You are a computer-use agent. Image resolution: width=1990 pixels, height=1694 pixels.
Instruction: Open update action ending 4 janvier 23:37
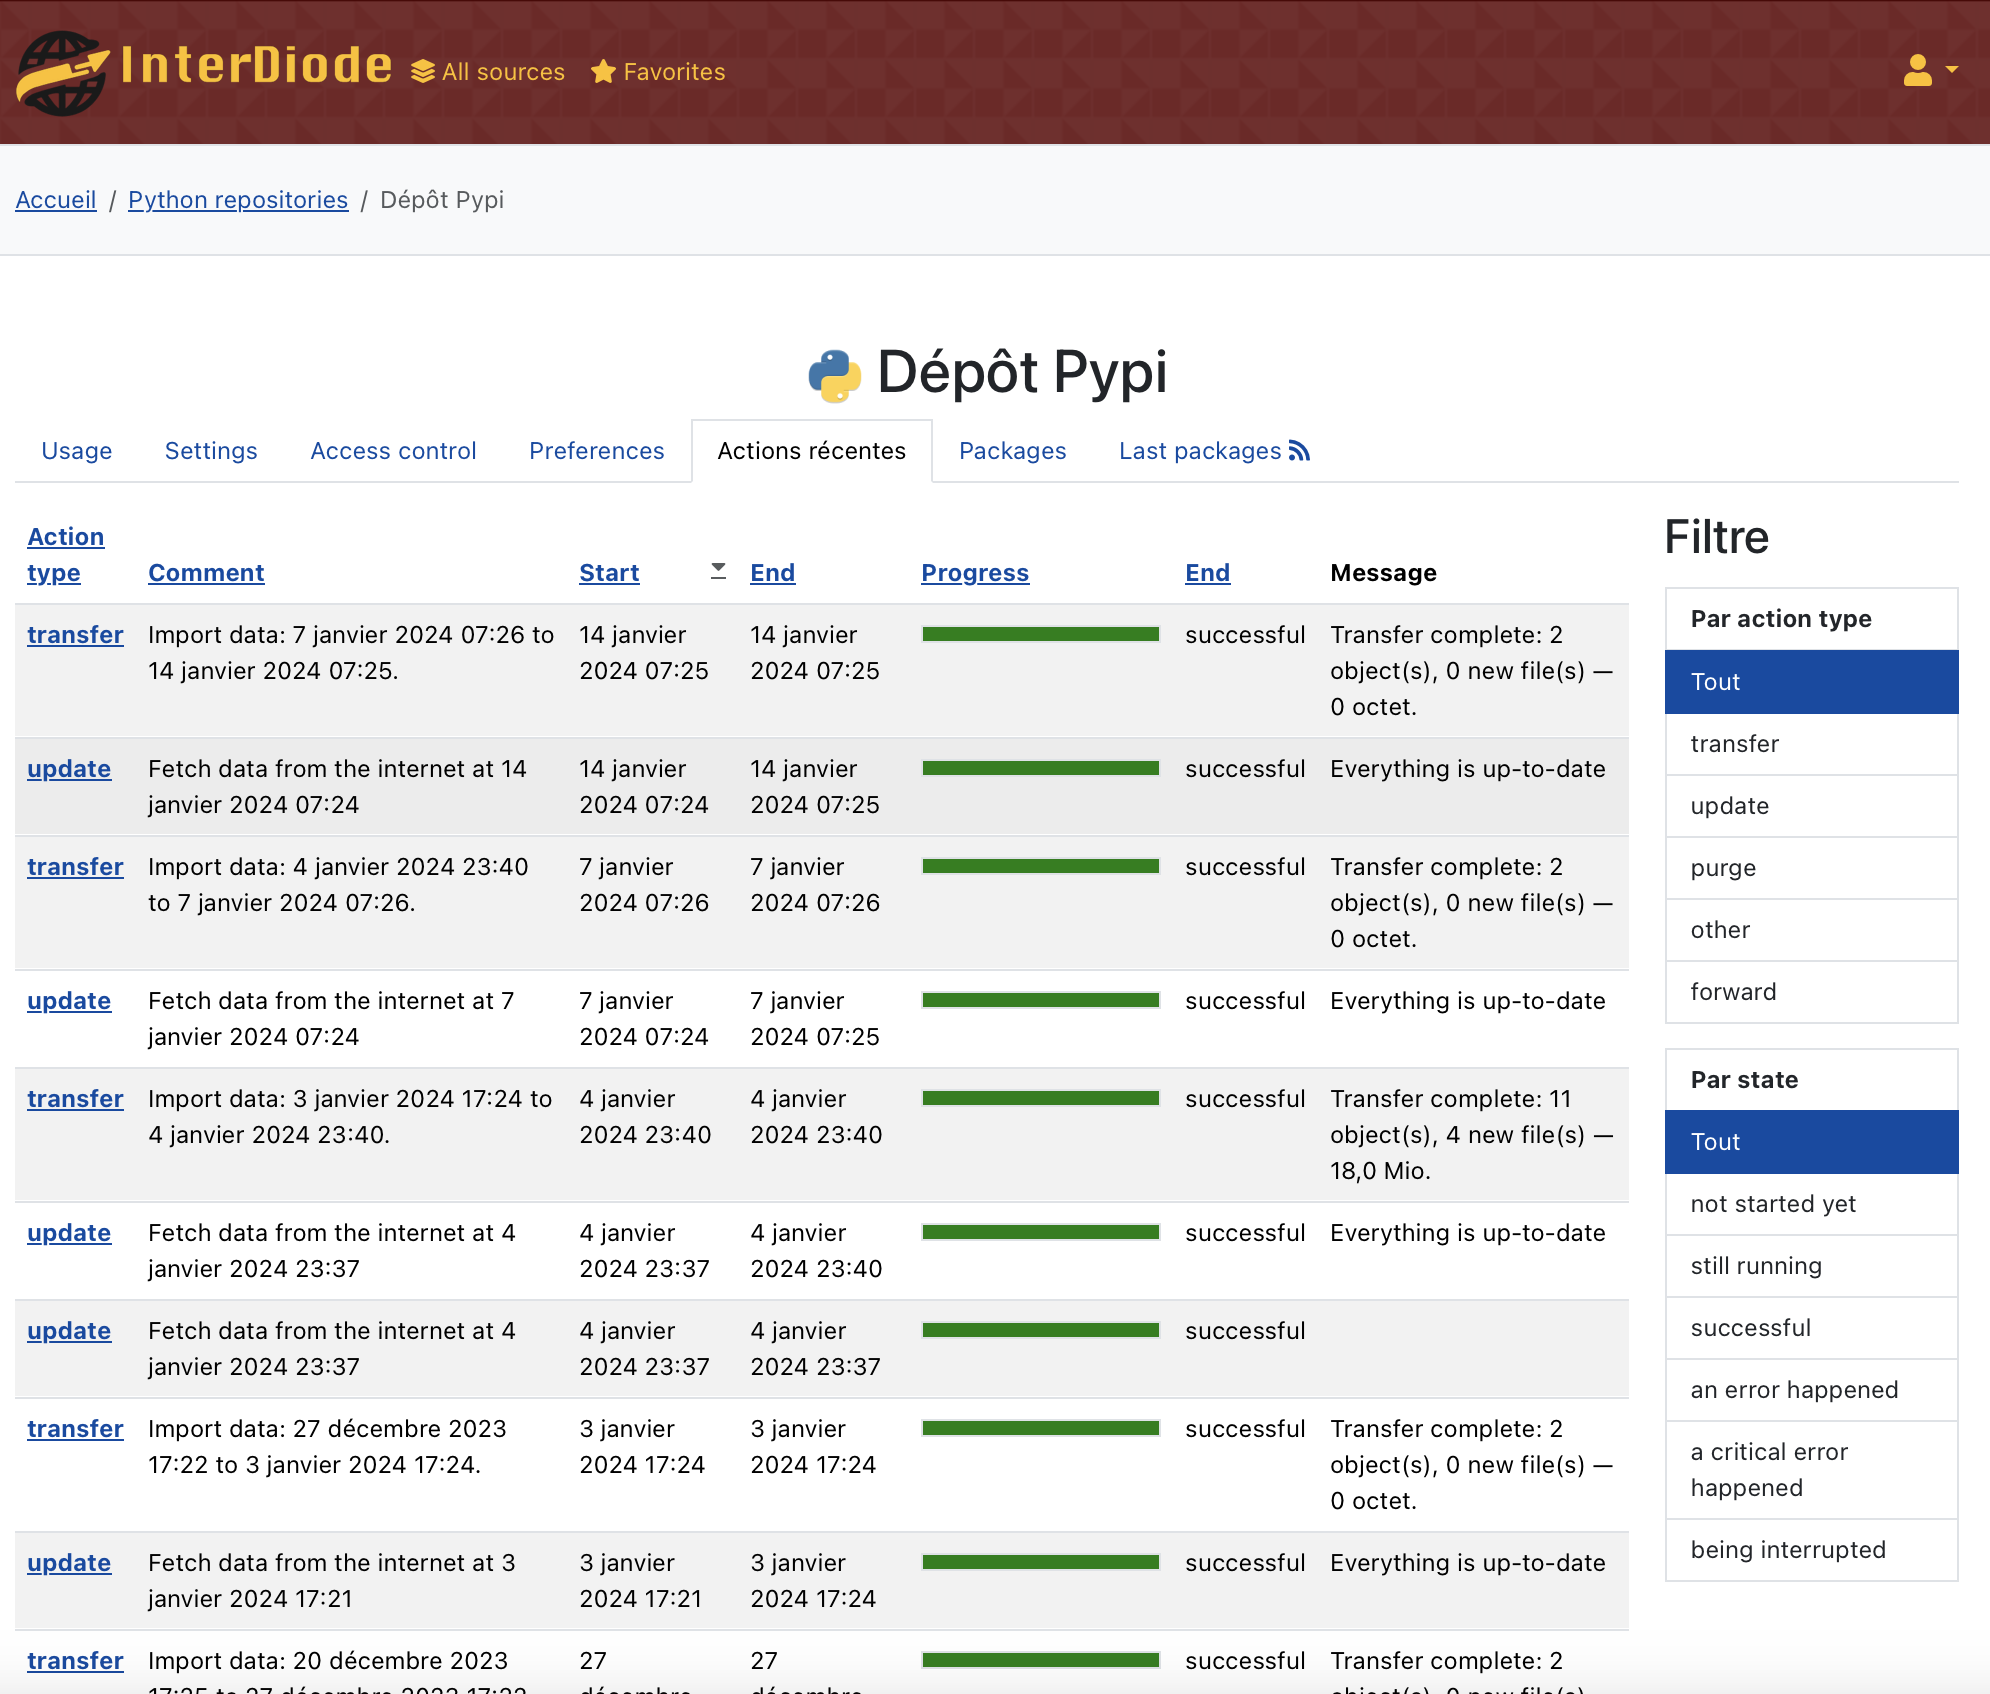coord(69,1331)
